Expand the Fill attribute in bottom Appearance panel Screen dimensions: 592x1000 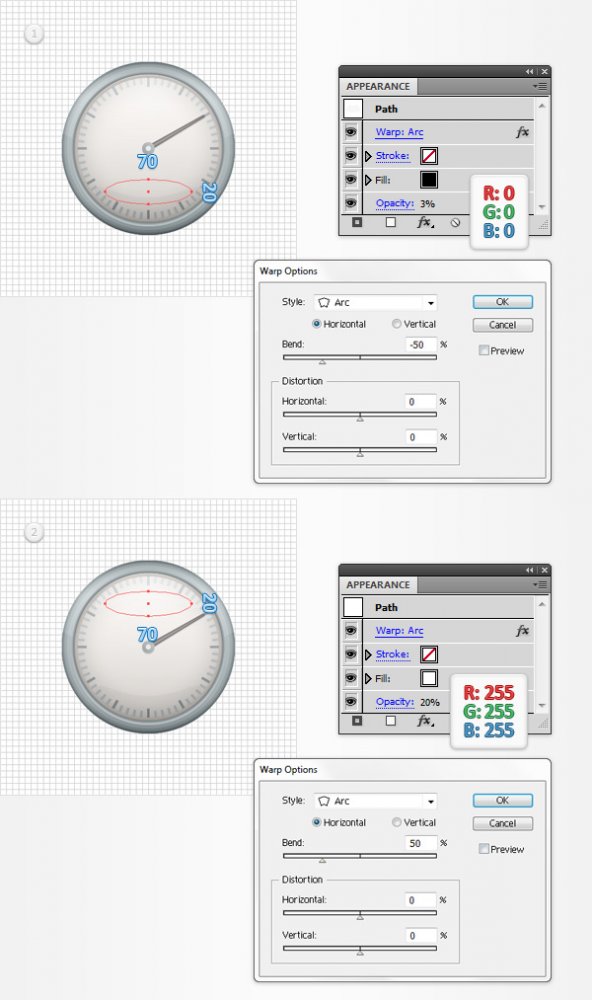pyautogui.click(x=368, y=679)
